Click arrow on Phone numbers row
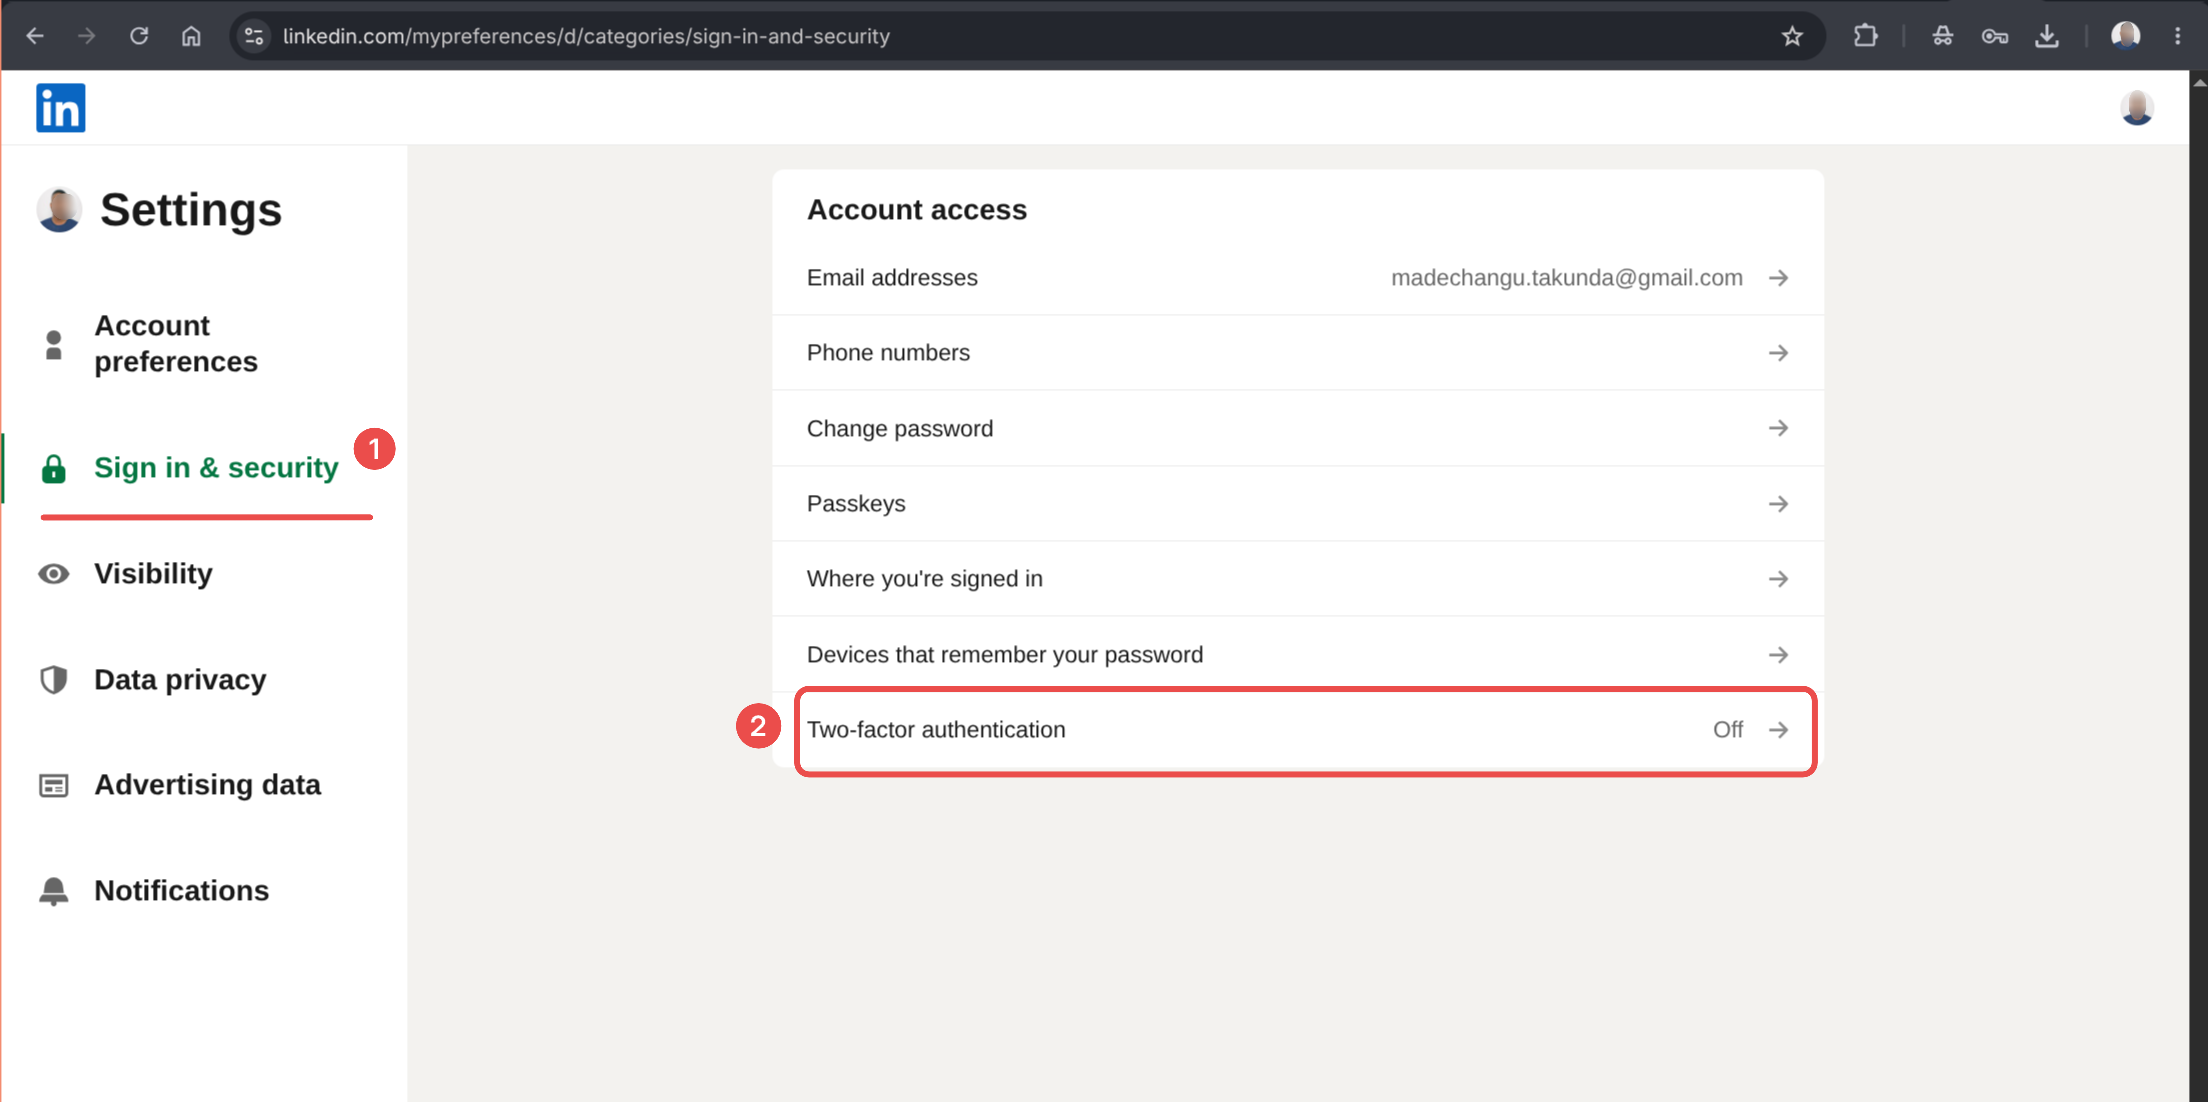This screenshot has height=1102, width=2208. tap(1778, 353)
